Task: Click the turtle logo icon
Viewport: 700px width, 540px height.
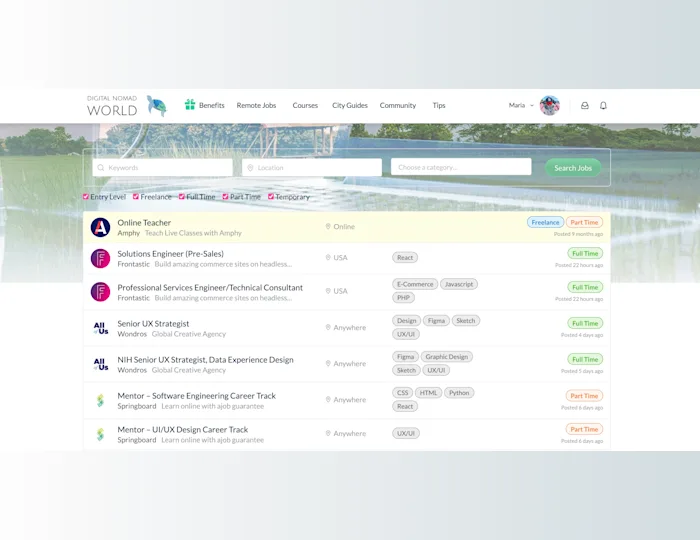Action: [157, 106]
